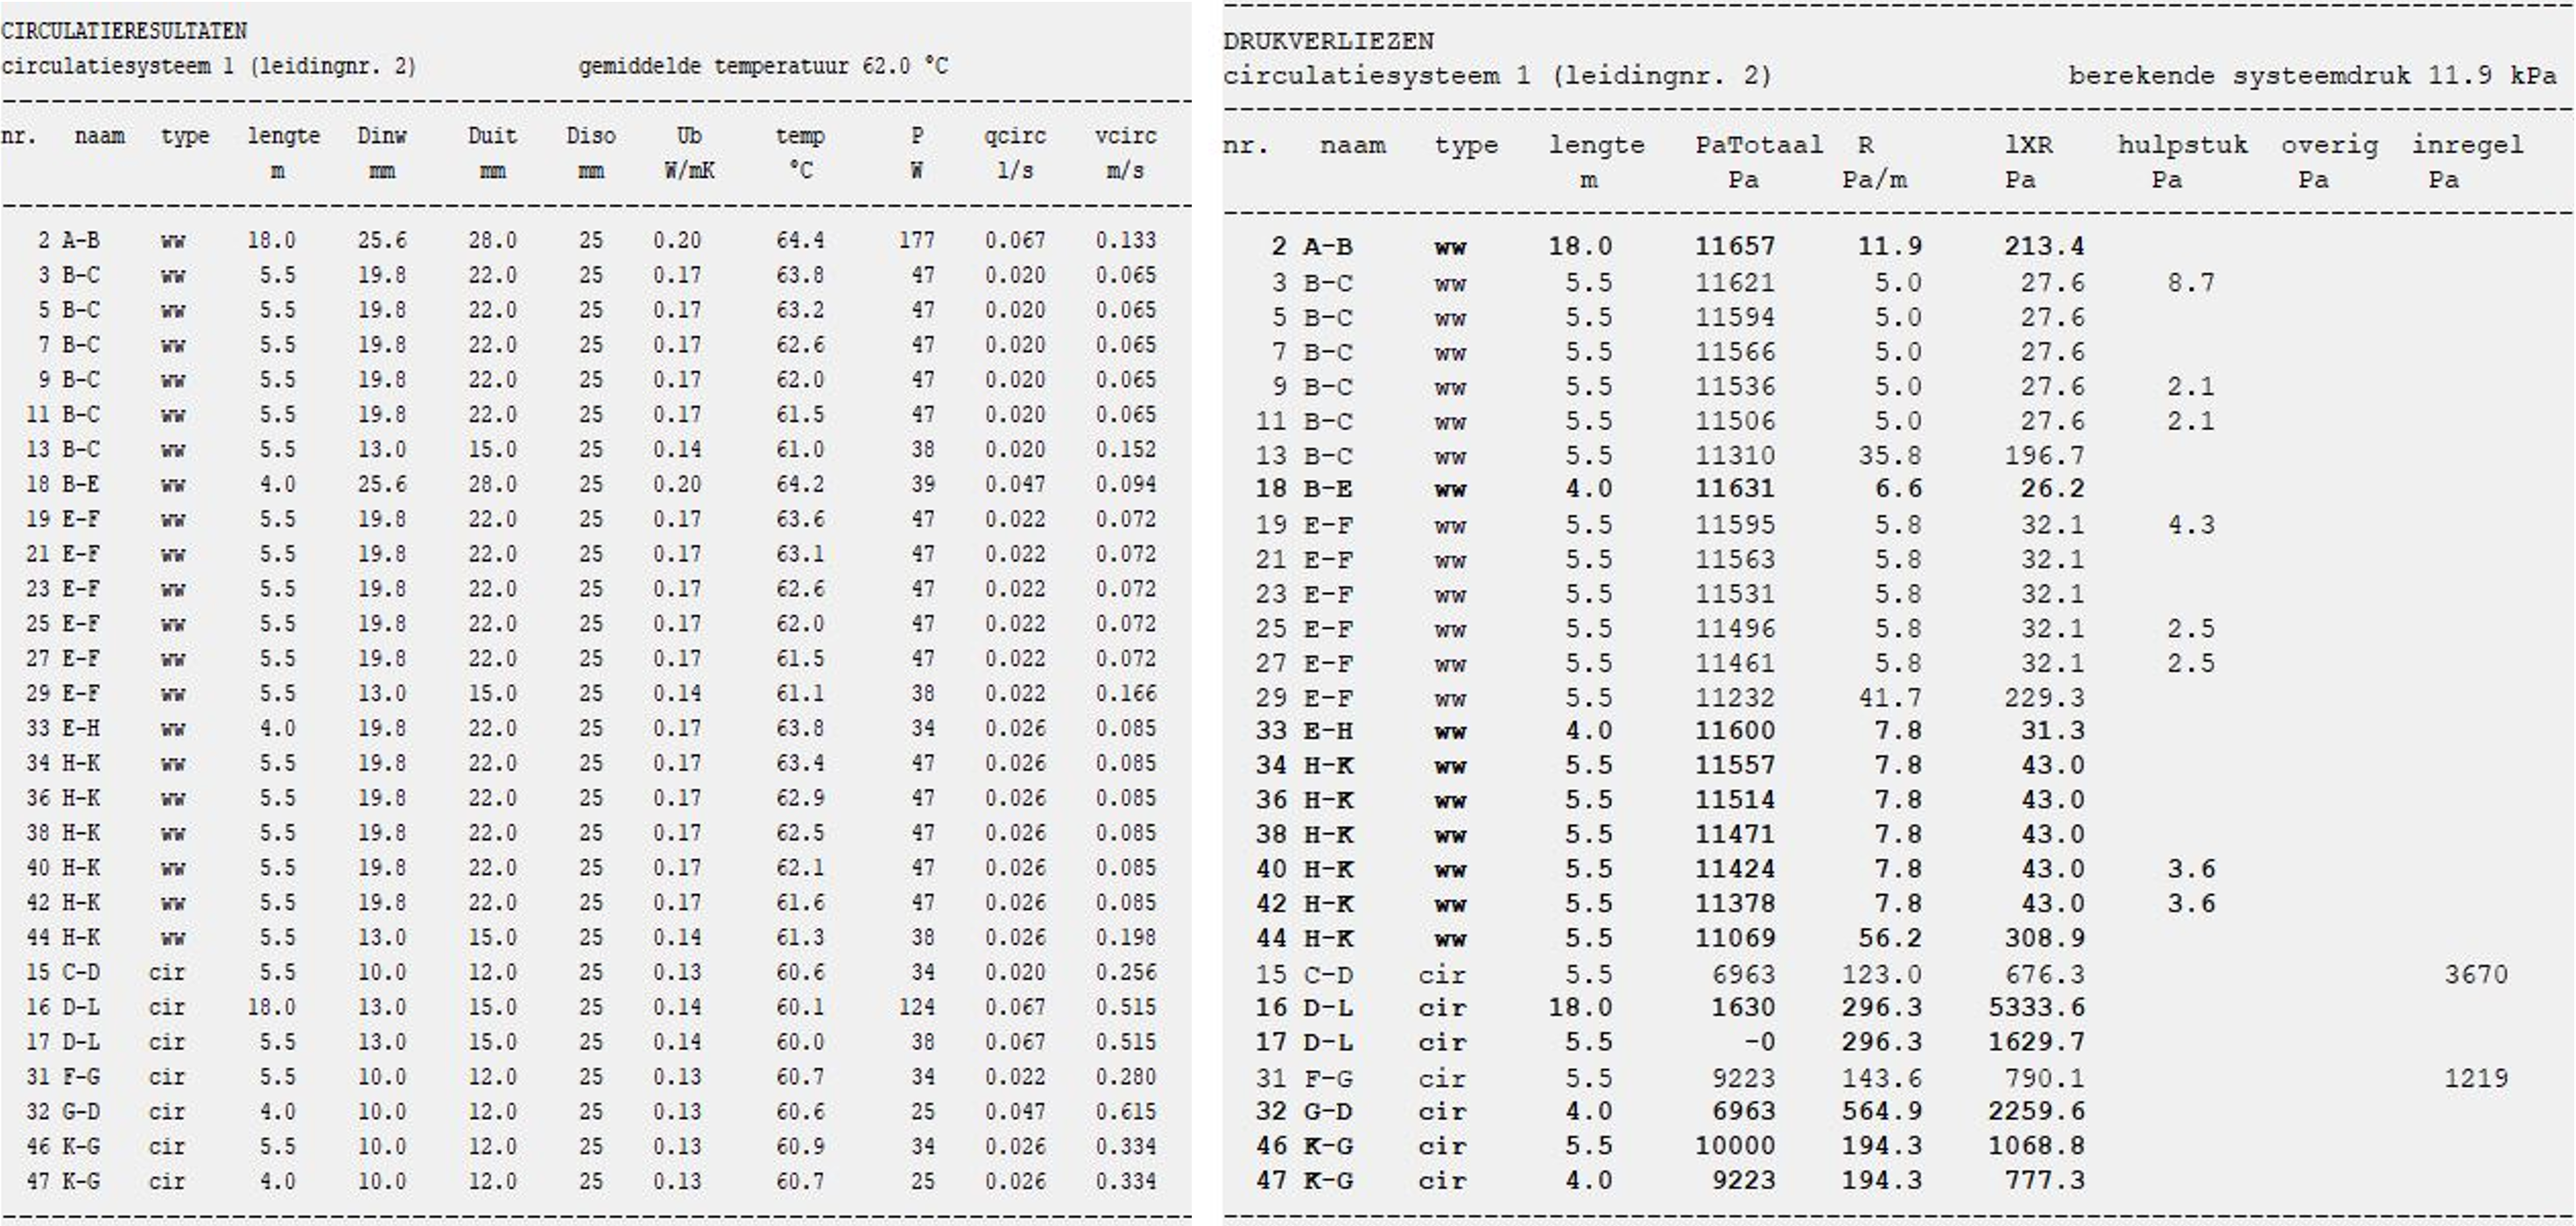Click vcirc 0.166 in row 29 E-F
The height and width of the screenshot is (1226, 2576).
pyautogui.click(x=1125, y=693)
